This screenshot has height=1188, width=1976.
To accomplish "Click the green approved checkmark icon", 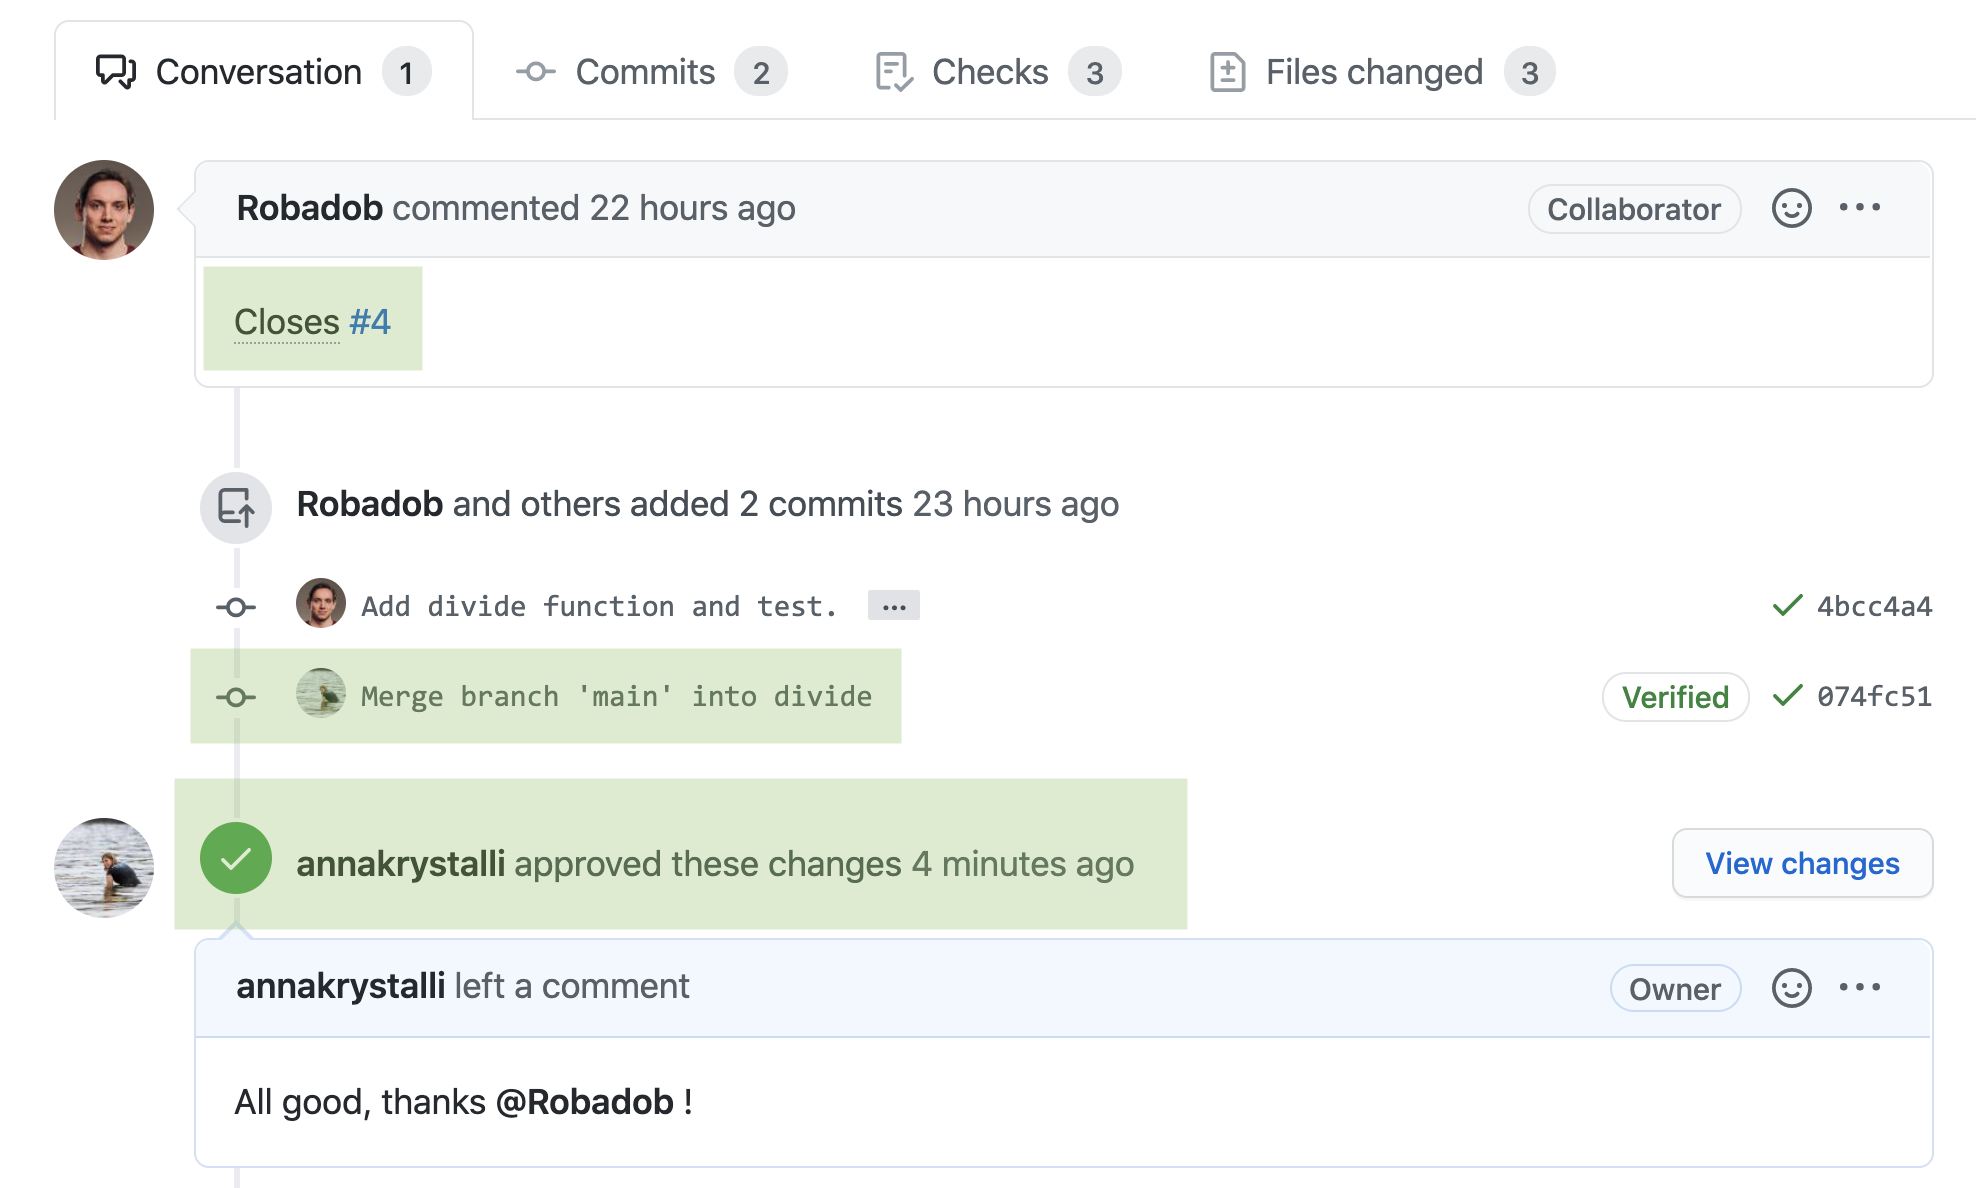I will click(x=236, y=858).
